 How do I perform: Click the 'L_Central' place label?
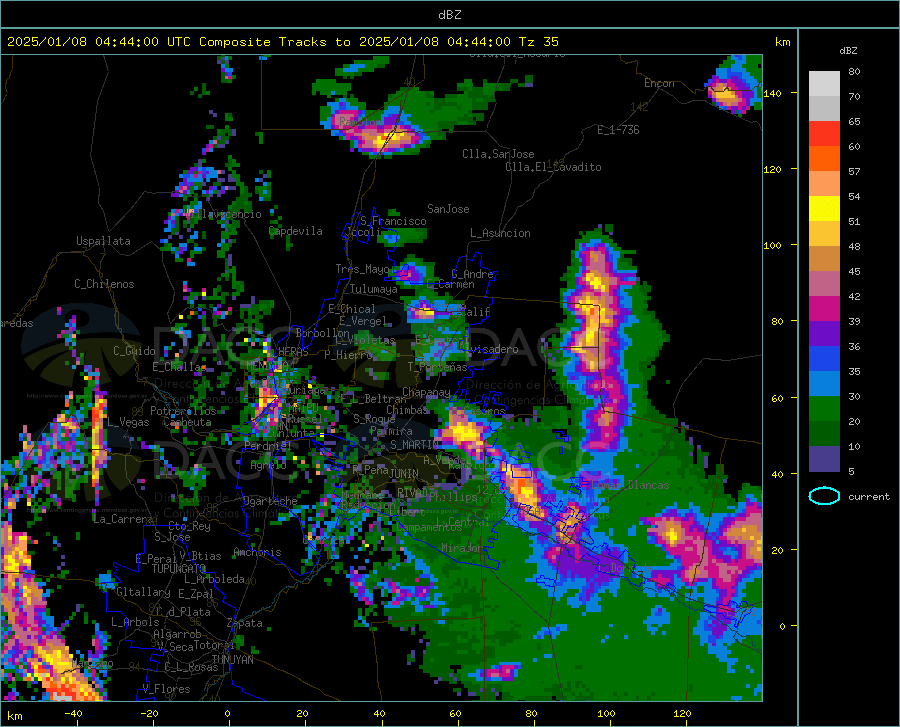coord(462,522)
